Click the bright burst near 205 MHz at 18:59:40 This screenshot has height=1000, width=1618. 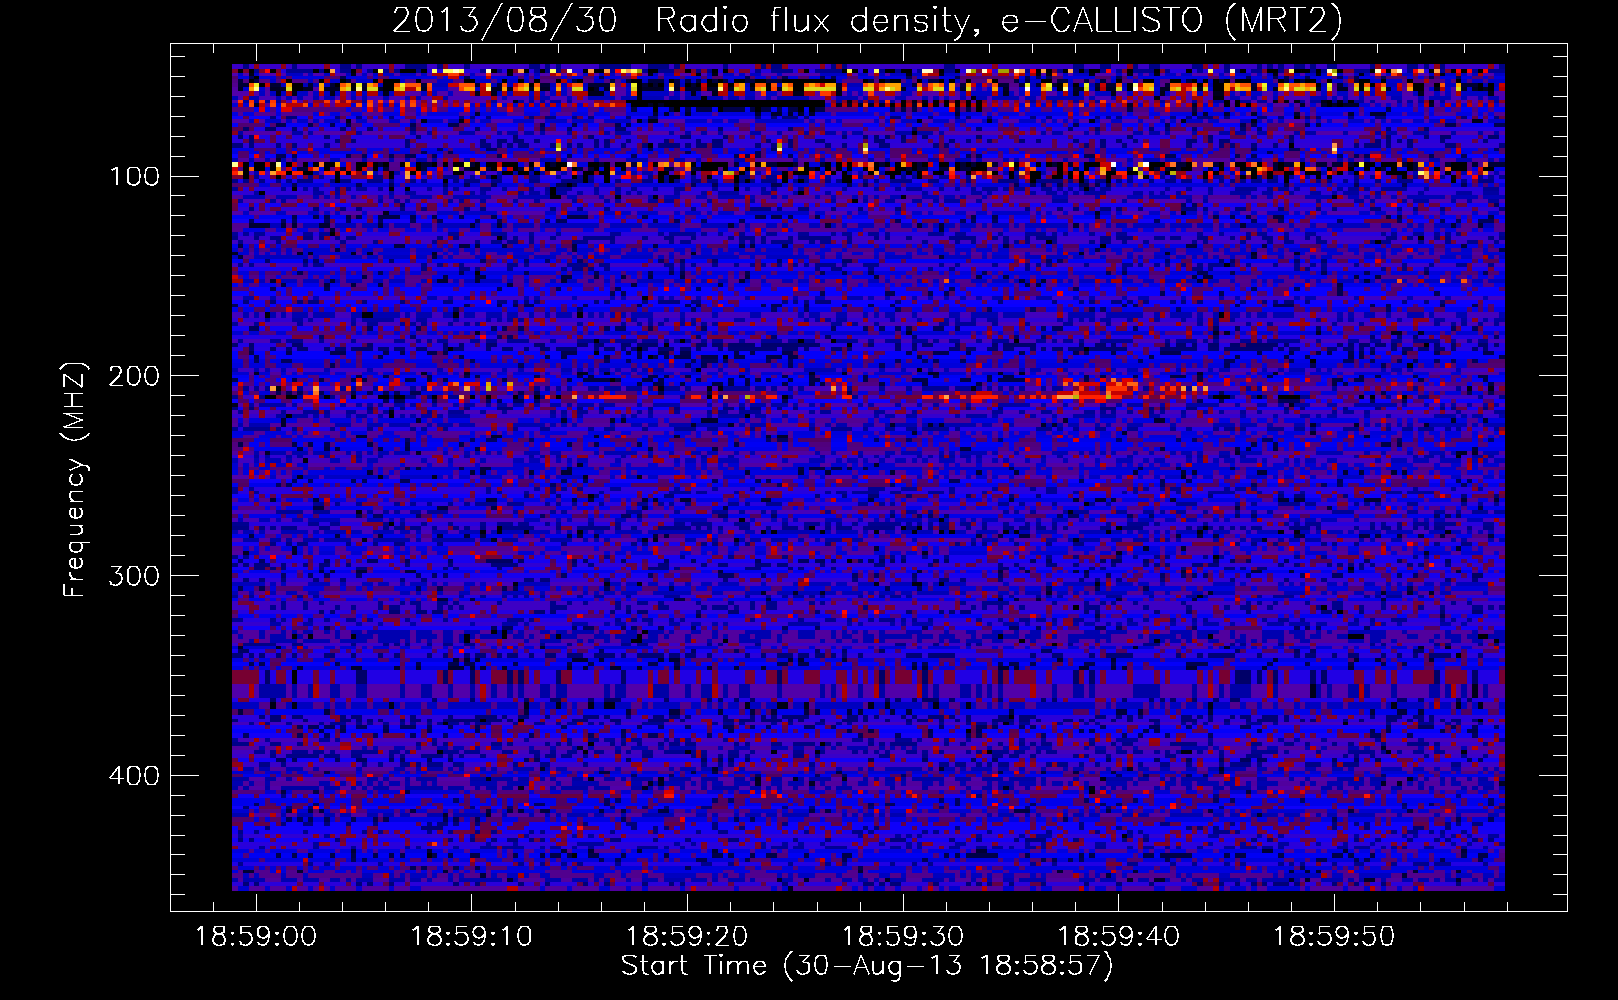(x=1098, y=390)
